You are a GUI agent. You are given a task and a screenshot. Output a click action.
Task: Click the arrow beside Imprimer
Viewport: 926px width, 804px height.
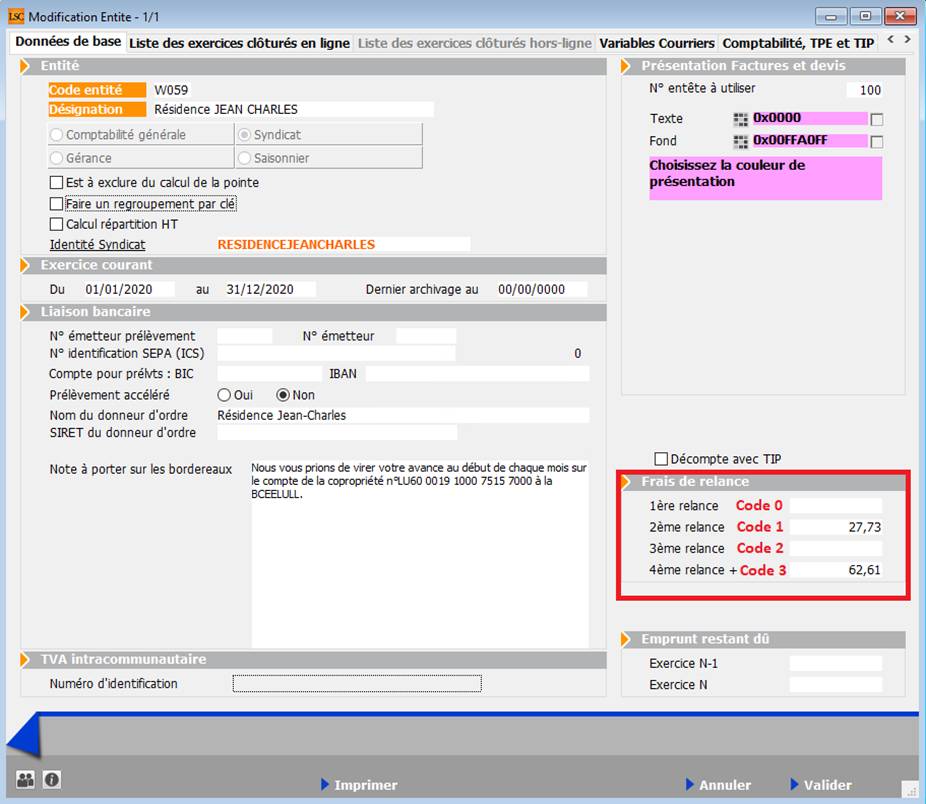point(325,785)
